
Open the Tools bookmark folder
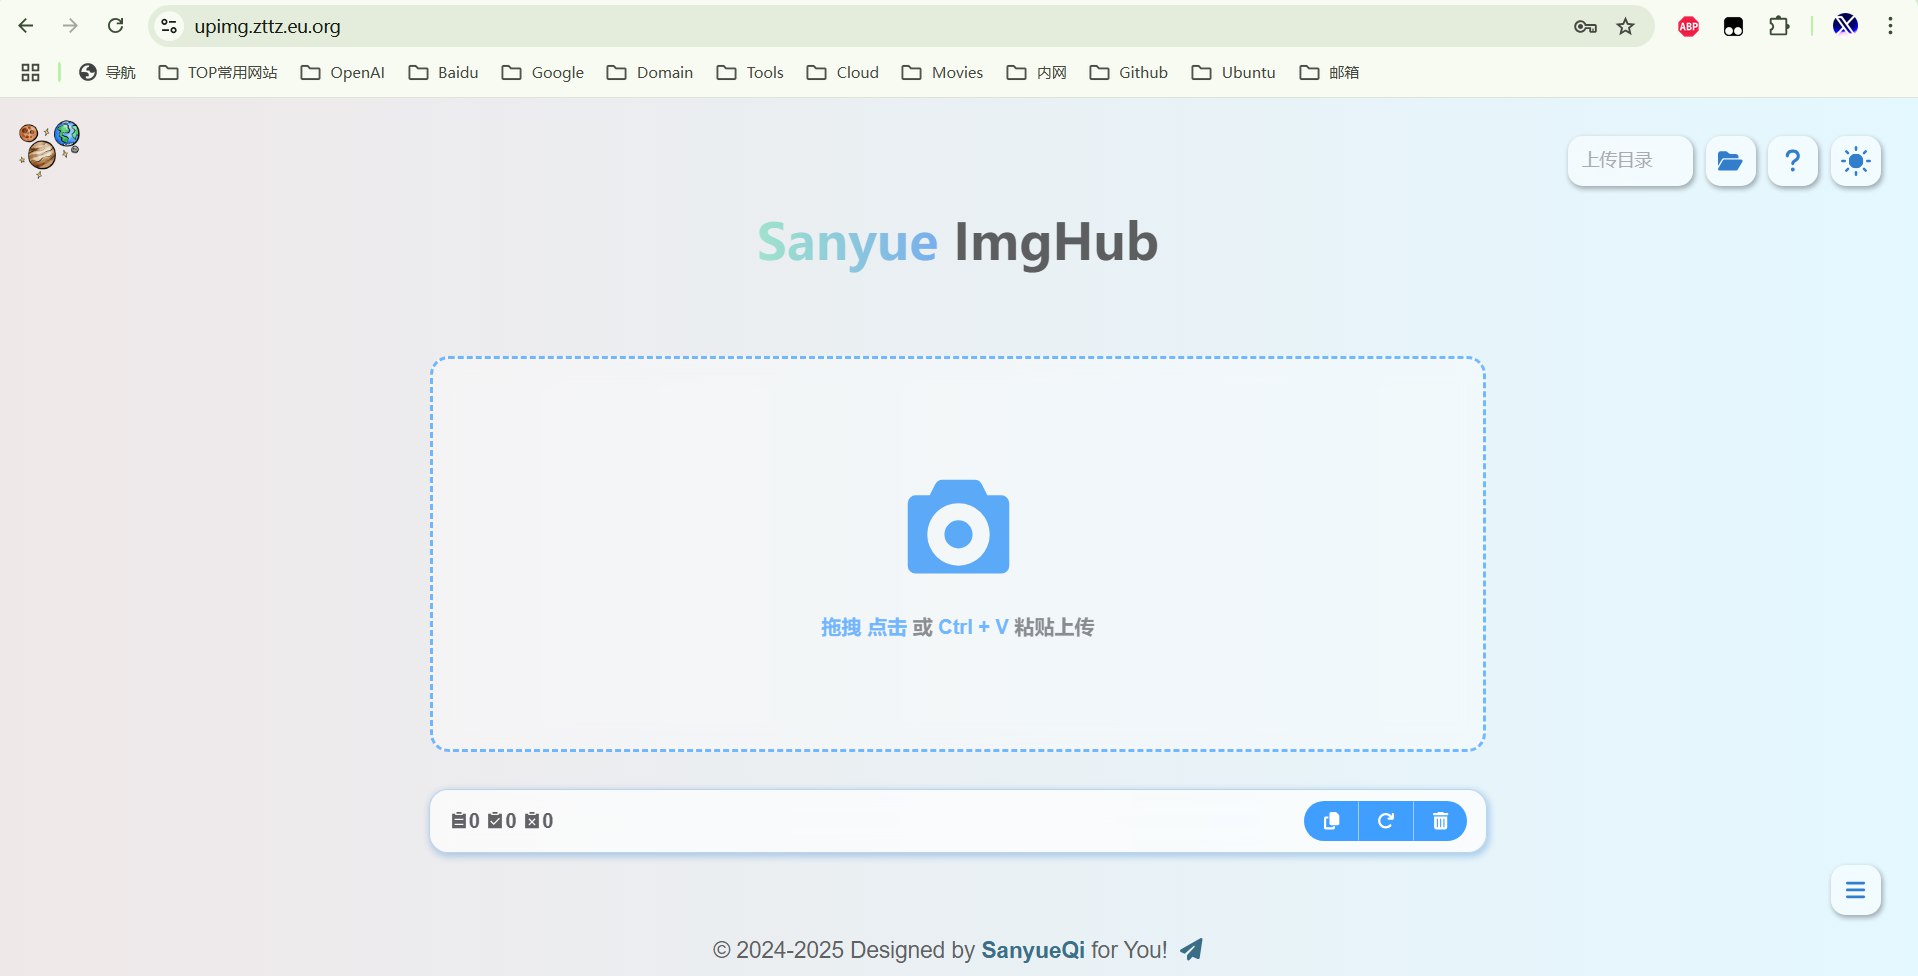coord(750,73)
